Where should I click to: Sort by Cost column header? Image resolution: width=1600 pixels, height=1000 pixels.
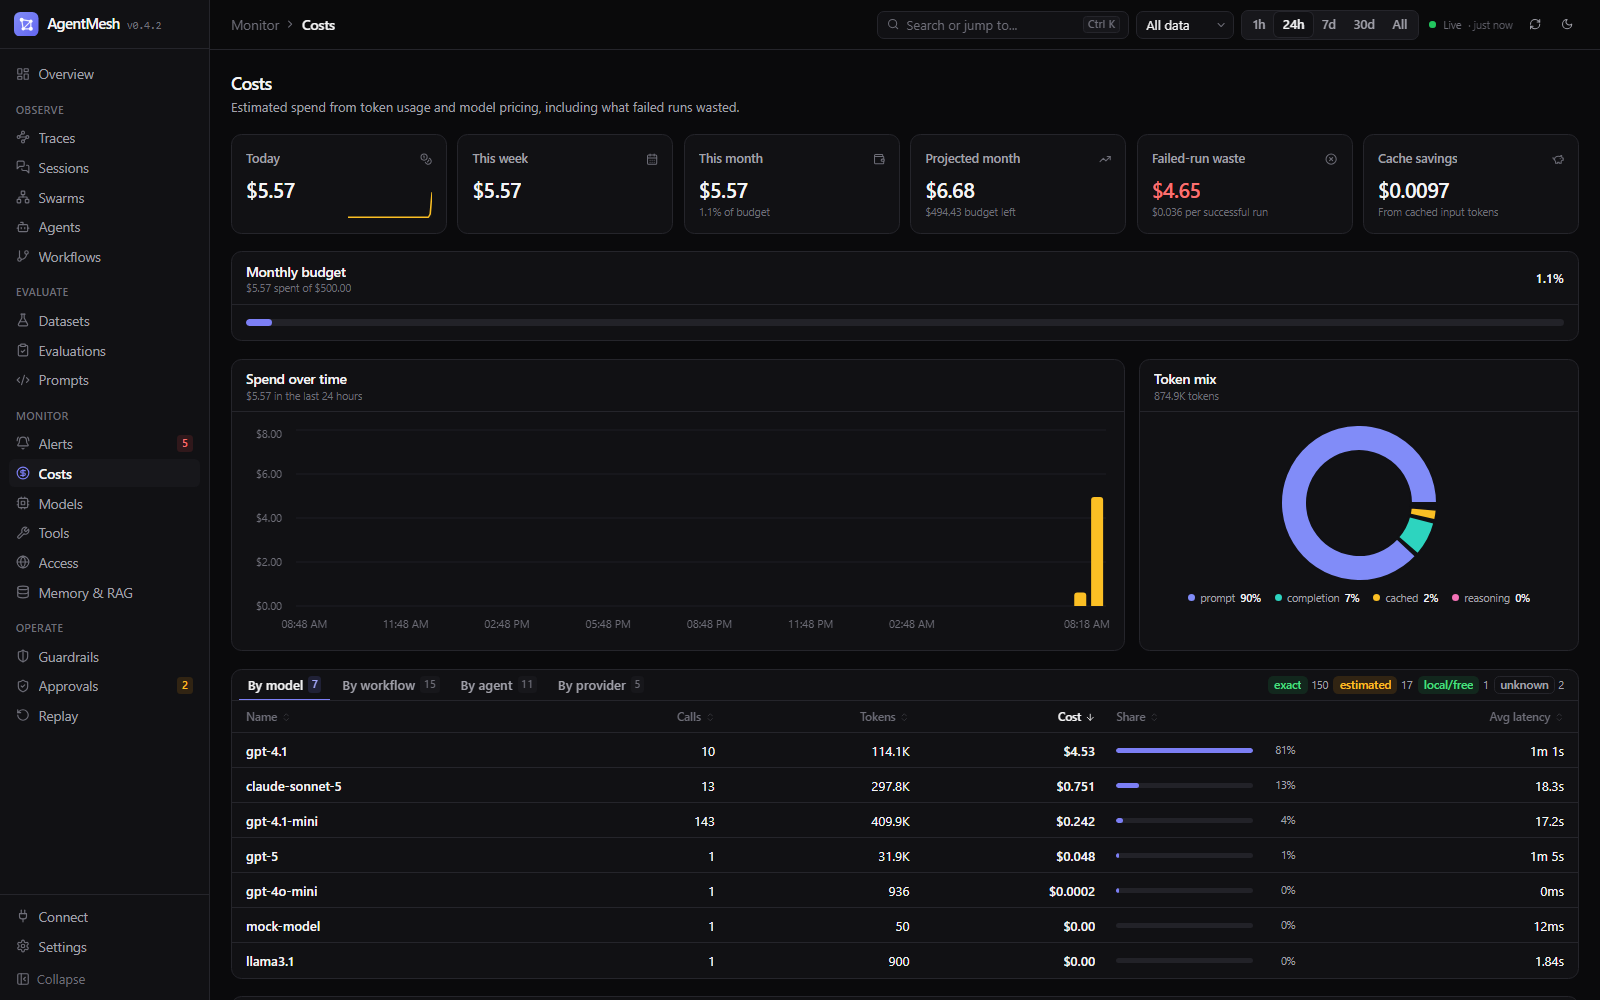click(1076, 717)
